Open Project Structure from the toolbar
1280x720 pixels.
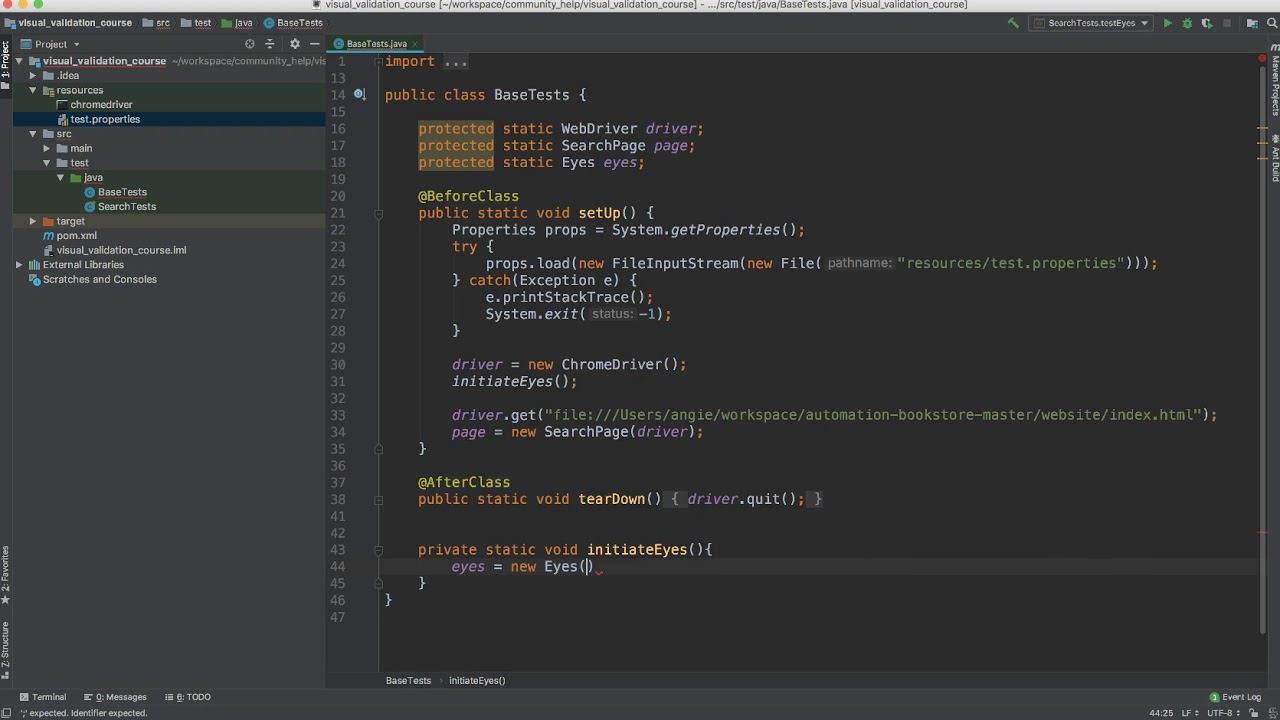[x=1252, y=23]
